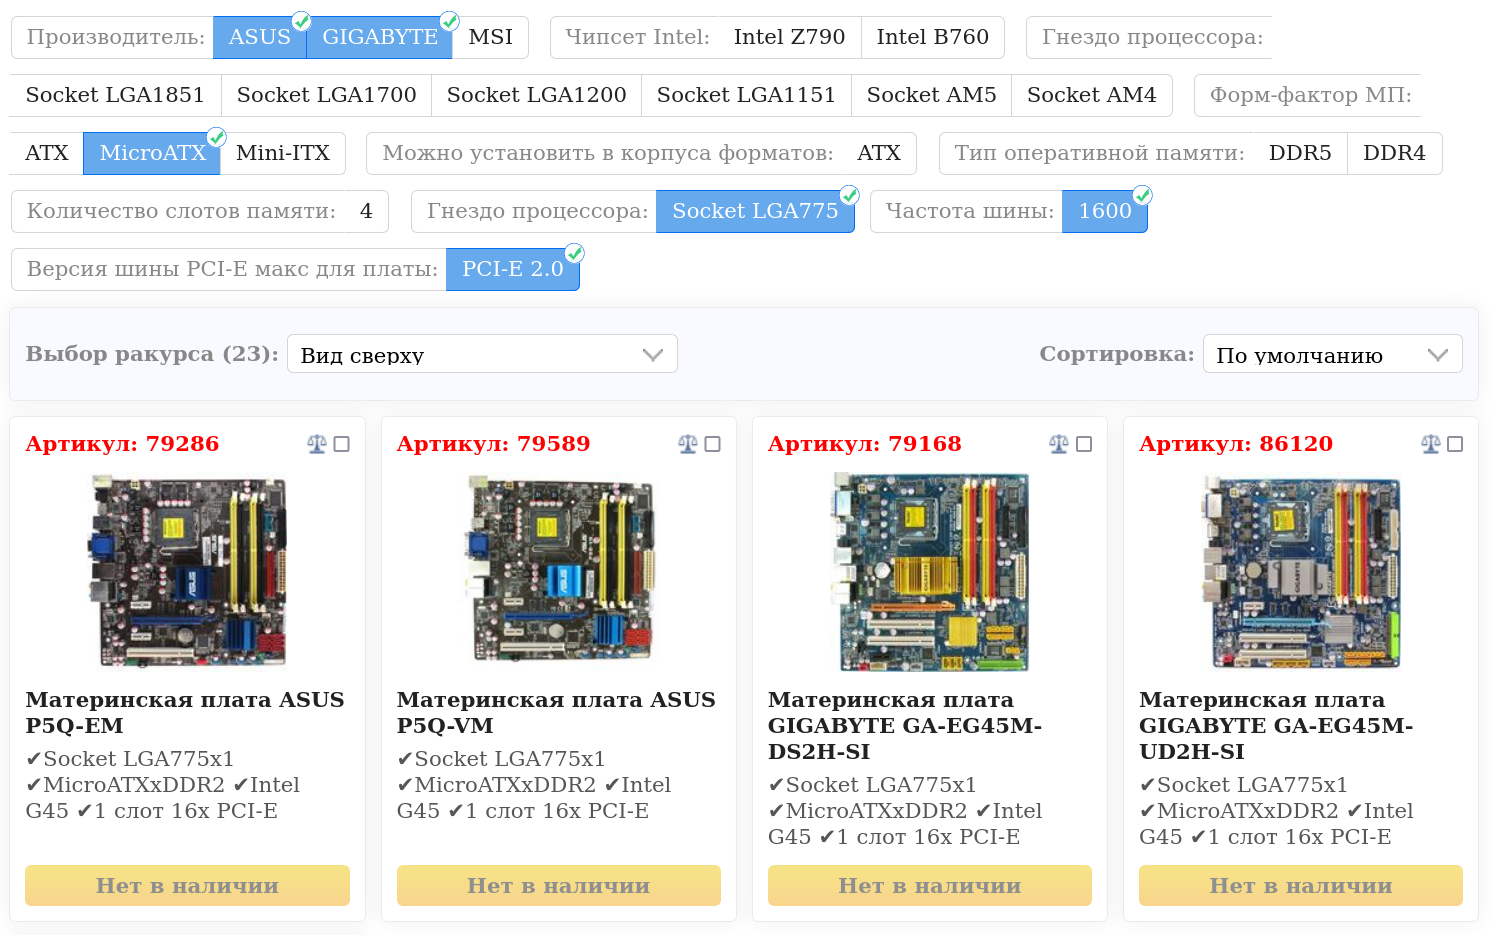1493x935 pixels.
Task: Click the Выбор ракурса (23): label
Action: [x=152, y=354]
